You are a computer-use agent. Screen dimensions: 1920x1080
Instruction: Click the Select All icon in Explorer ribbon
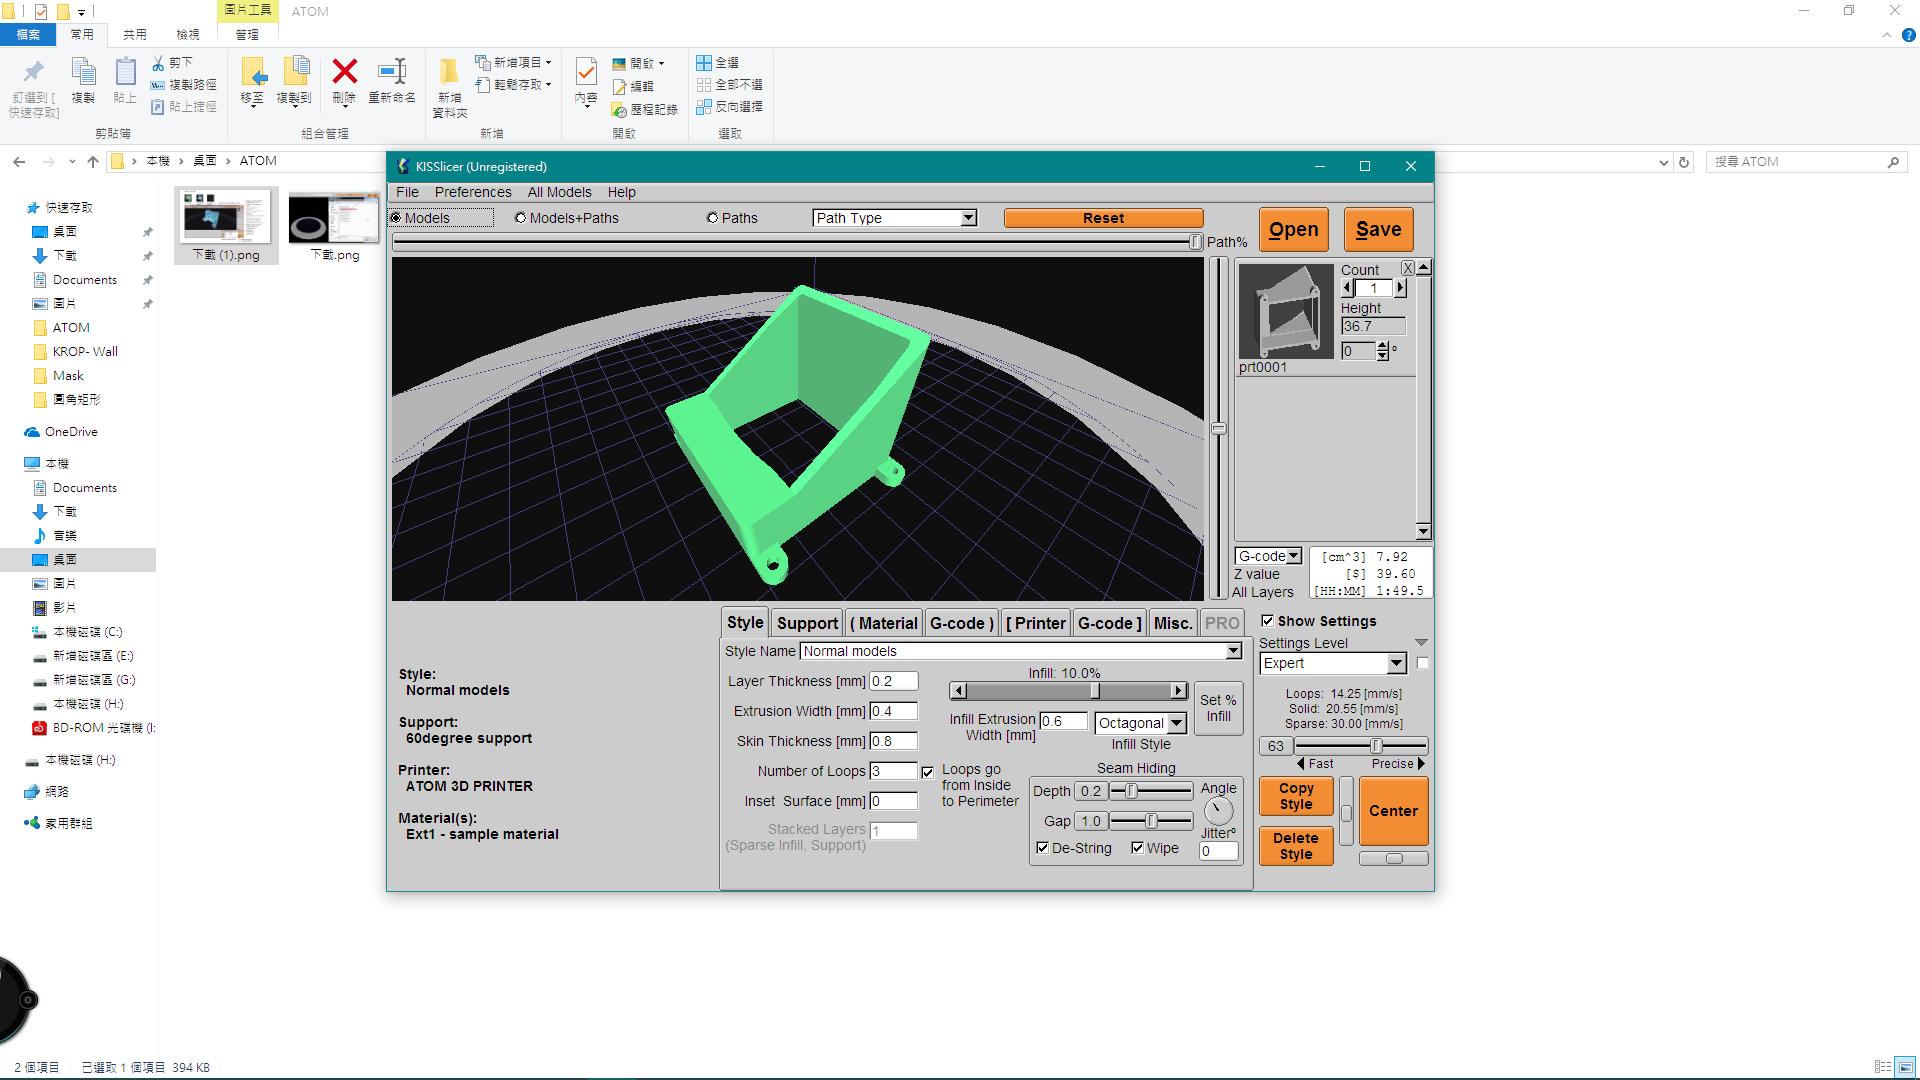coord(704,63)
